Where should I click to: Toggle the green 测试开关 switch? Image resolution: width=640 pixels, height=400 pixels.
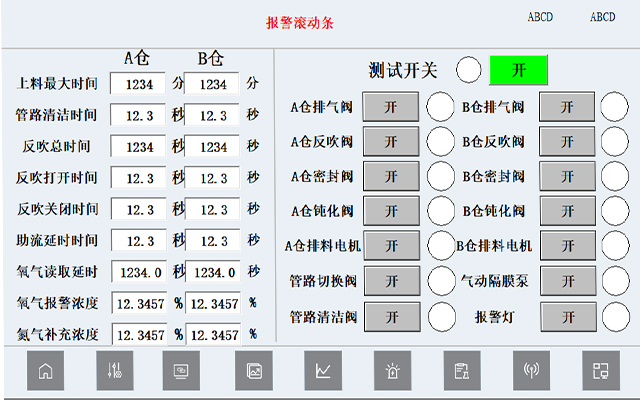point(518,70)
